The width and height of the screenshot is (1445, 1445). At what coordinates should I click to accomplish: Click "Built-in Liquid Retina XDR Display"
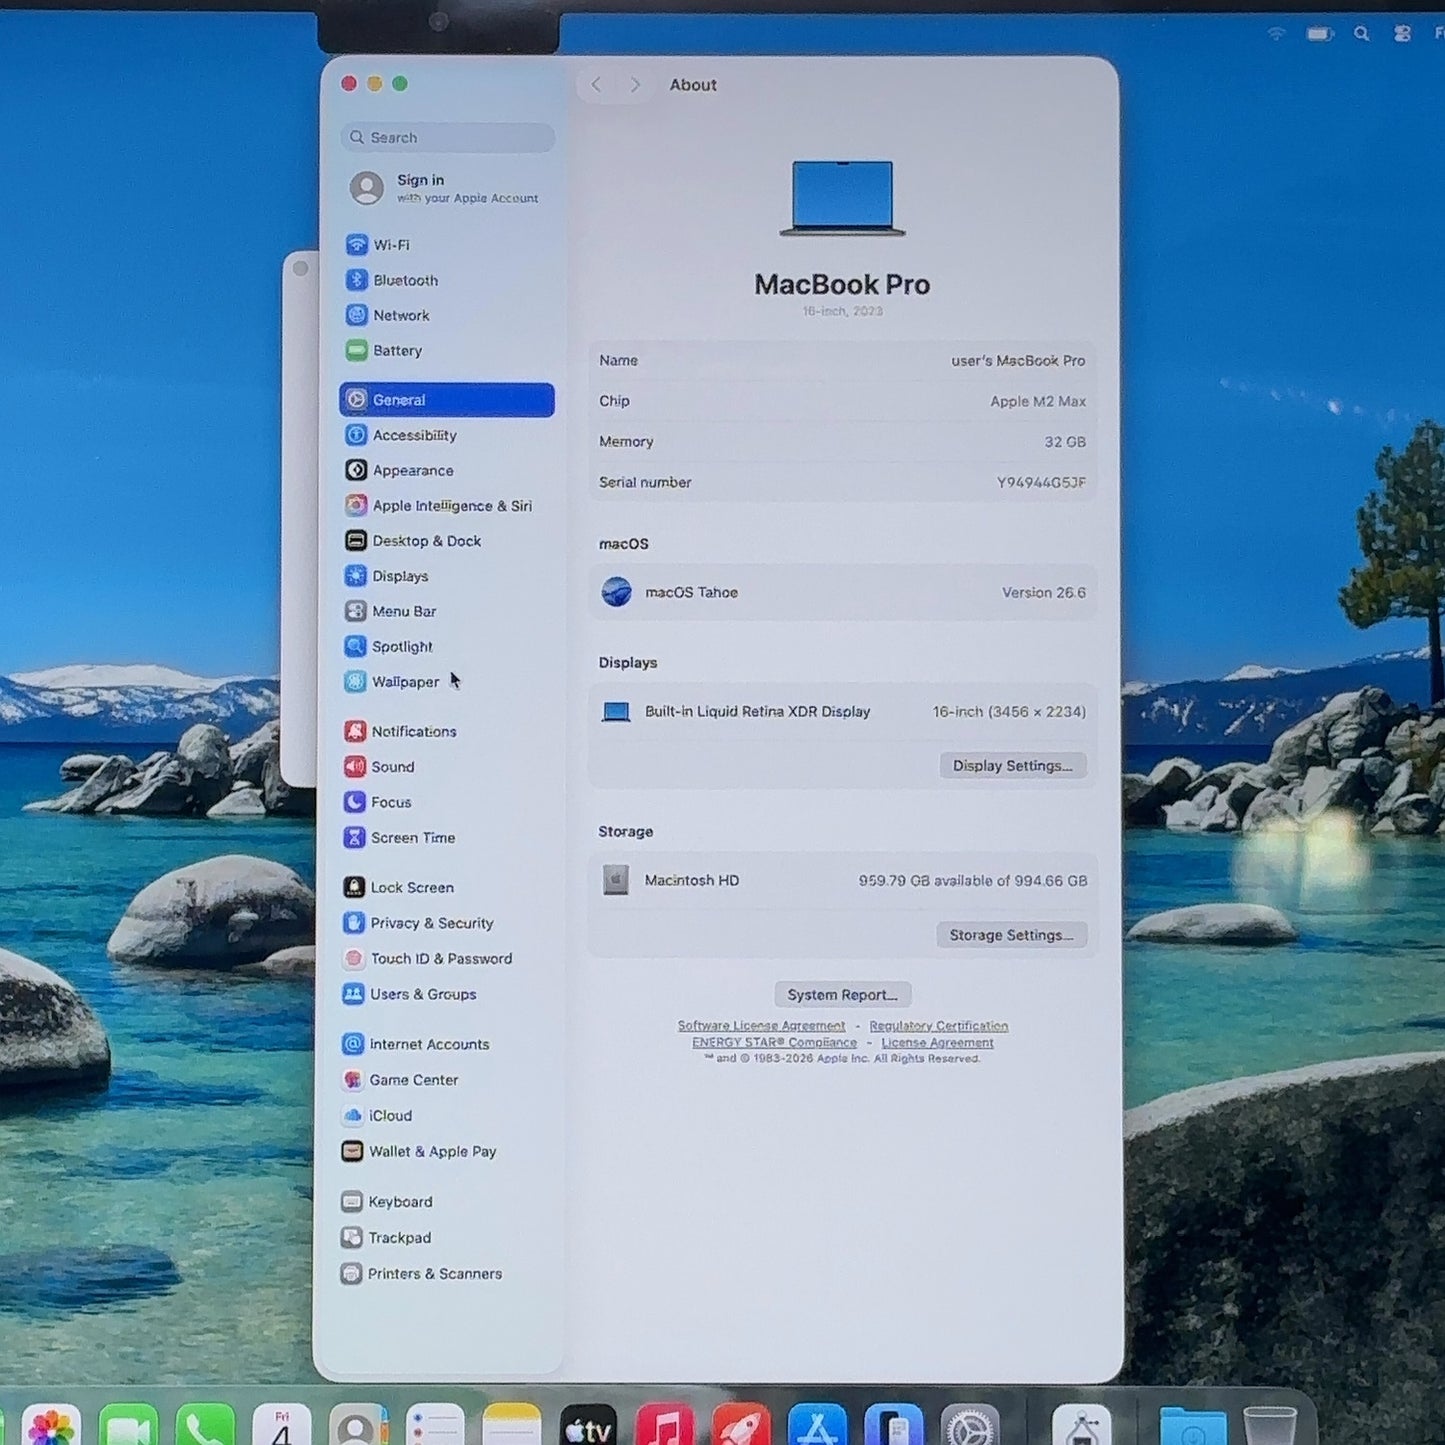pos(757,712)
